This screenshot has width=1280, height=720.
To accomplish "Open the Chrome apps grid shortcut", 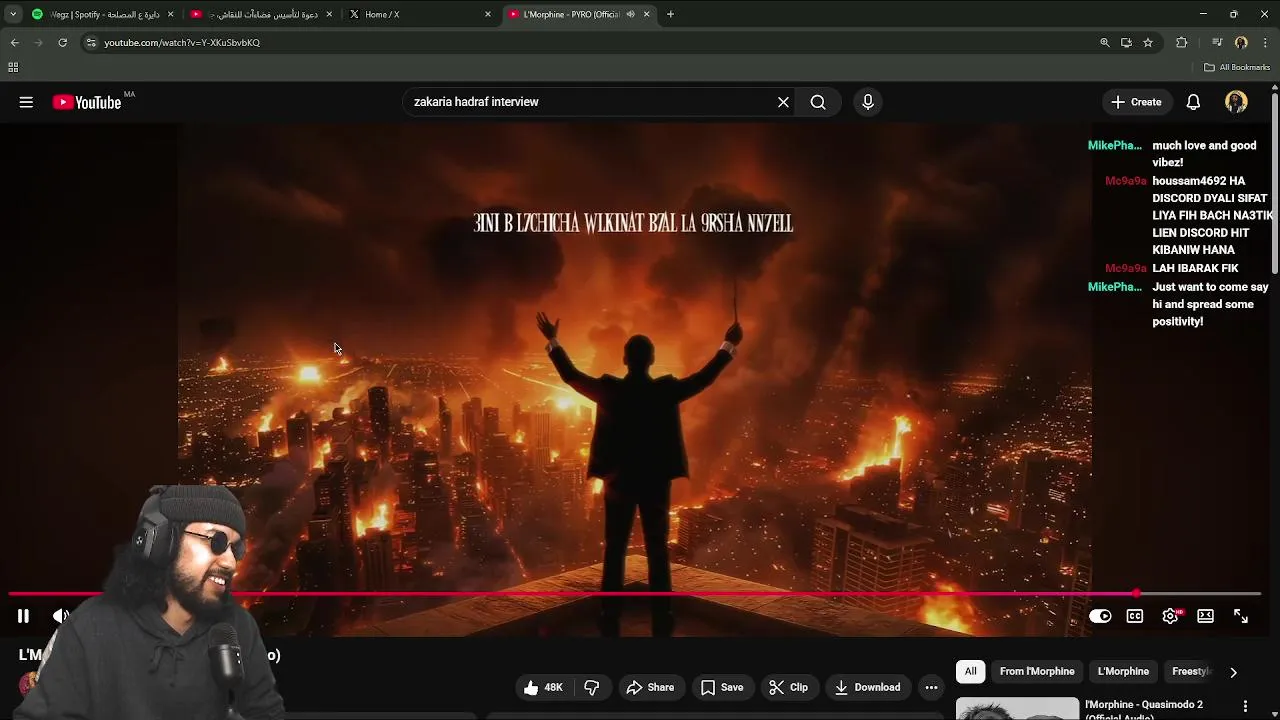I will [13, 67].
